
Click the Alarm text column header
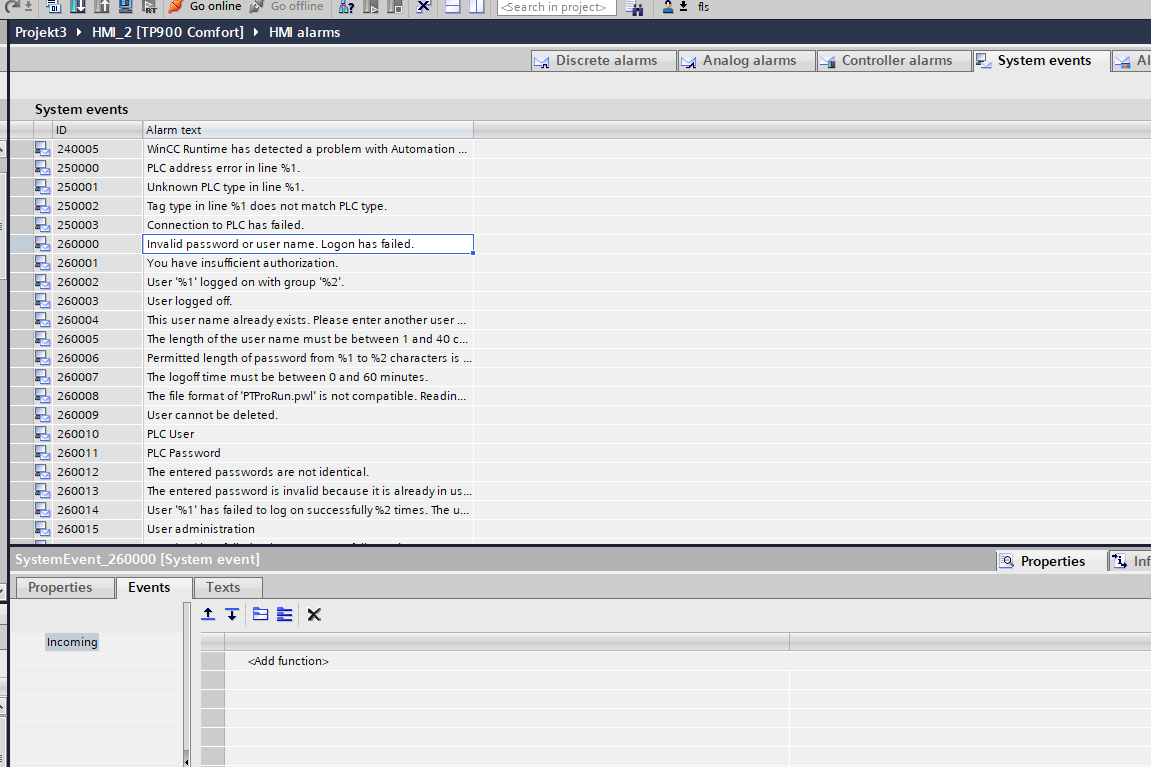pyautogui.click(x=308, y=130)
